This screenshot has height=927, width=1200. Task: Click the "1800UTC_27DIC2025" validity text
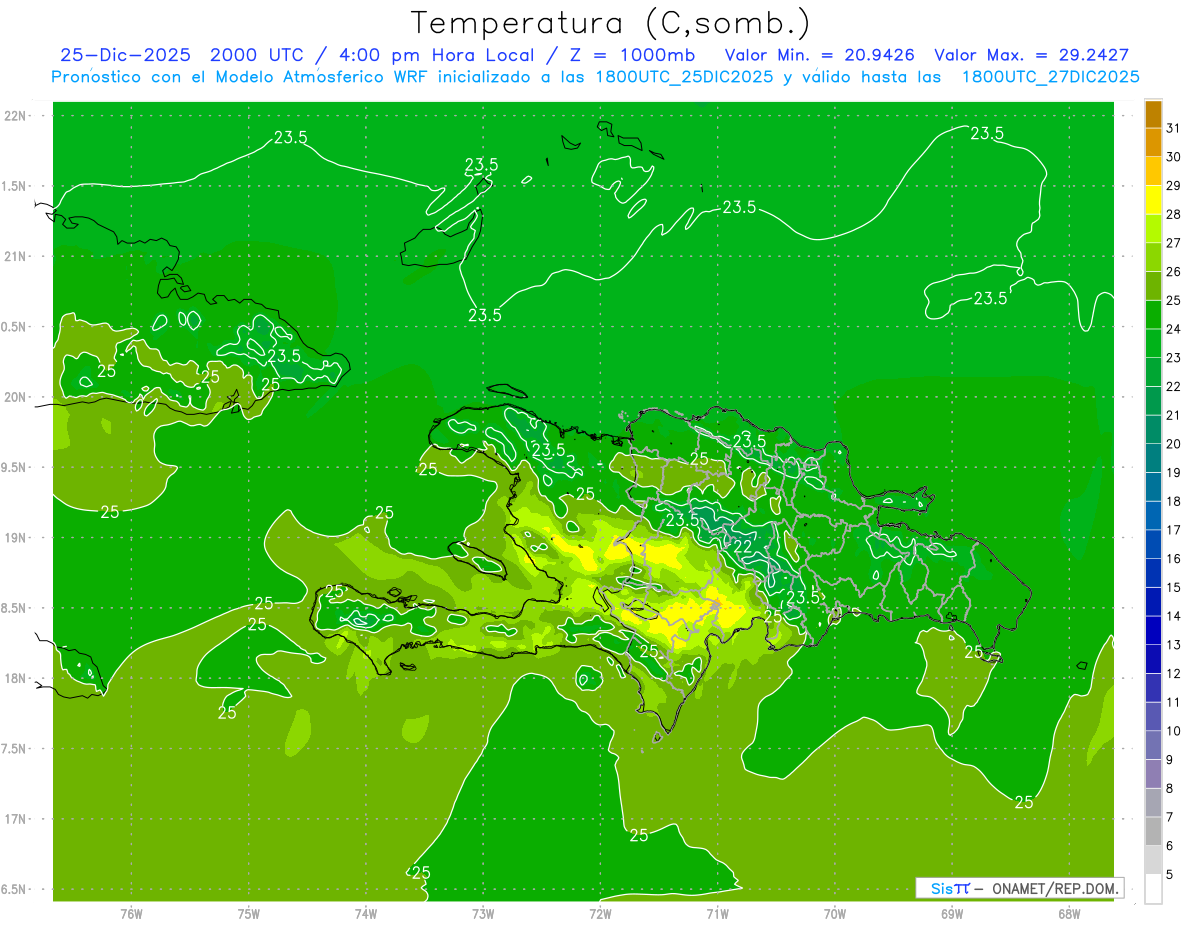click(1050, 77)
